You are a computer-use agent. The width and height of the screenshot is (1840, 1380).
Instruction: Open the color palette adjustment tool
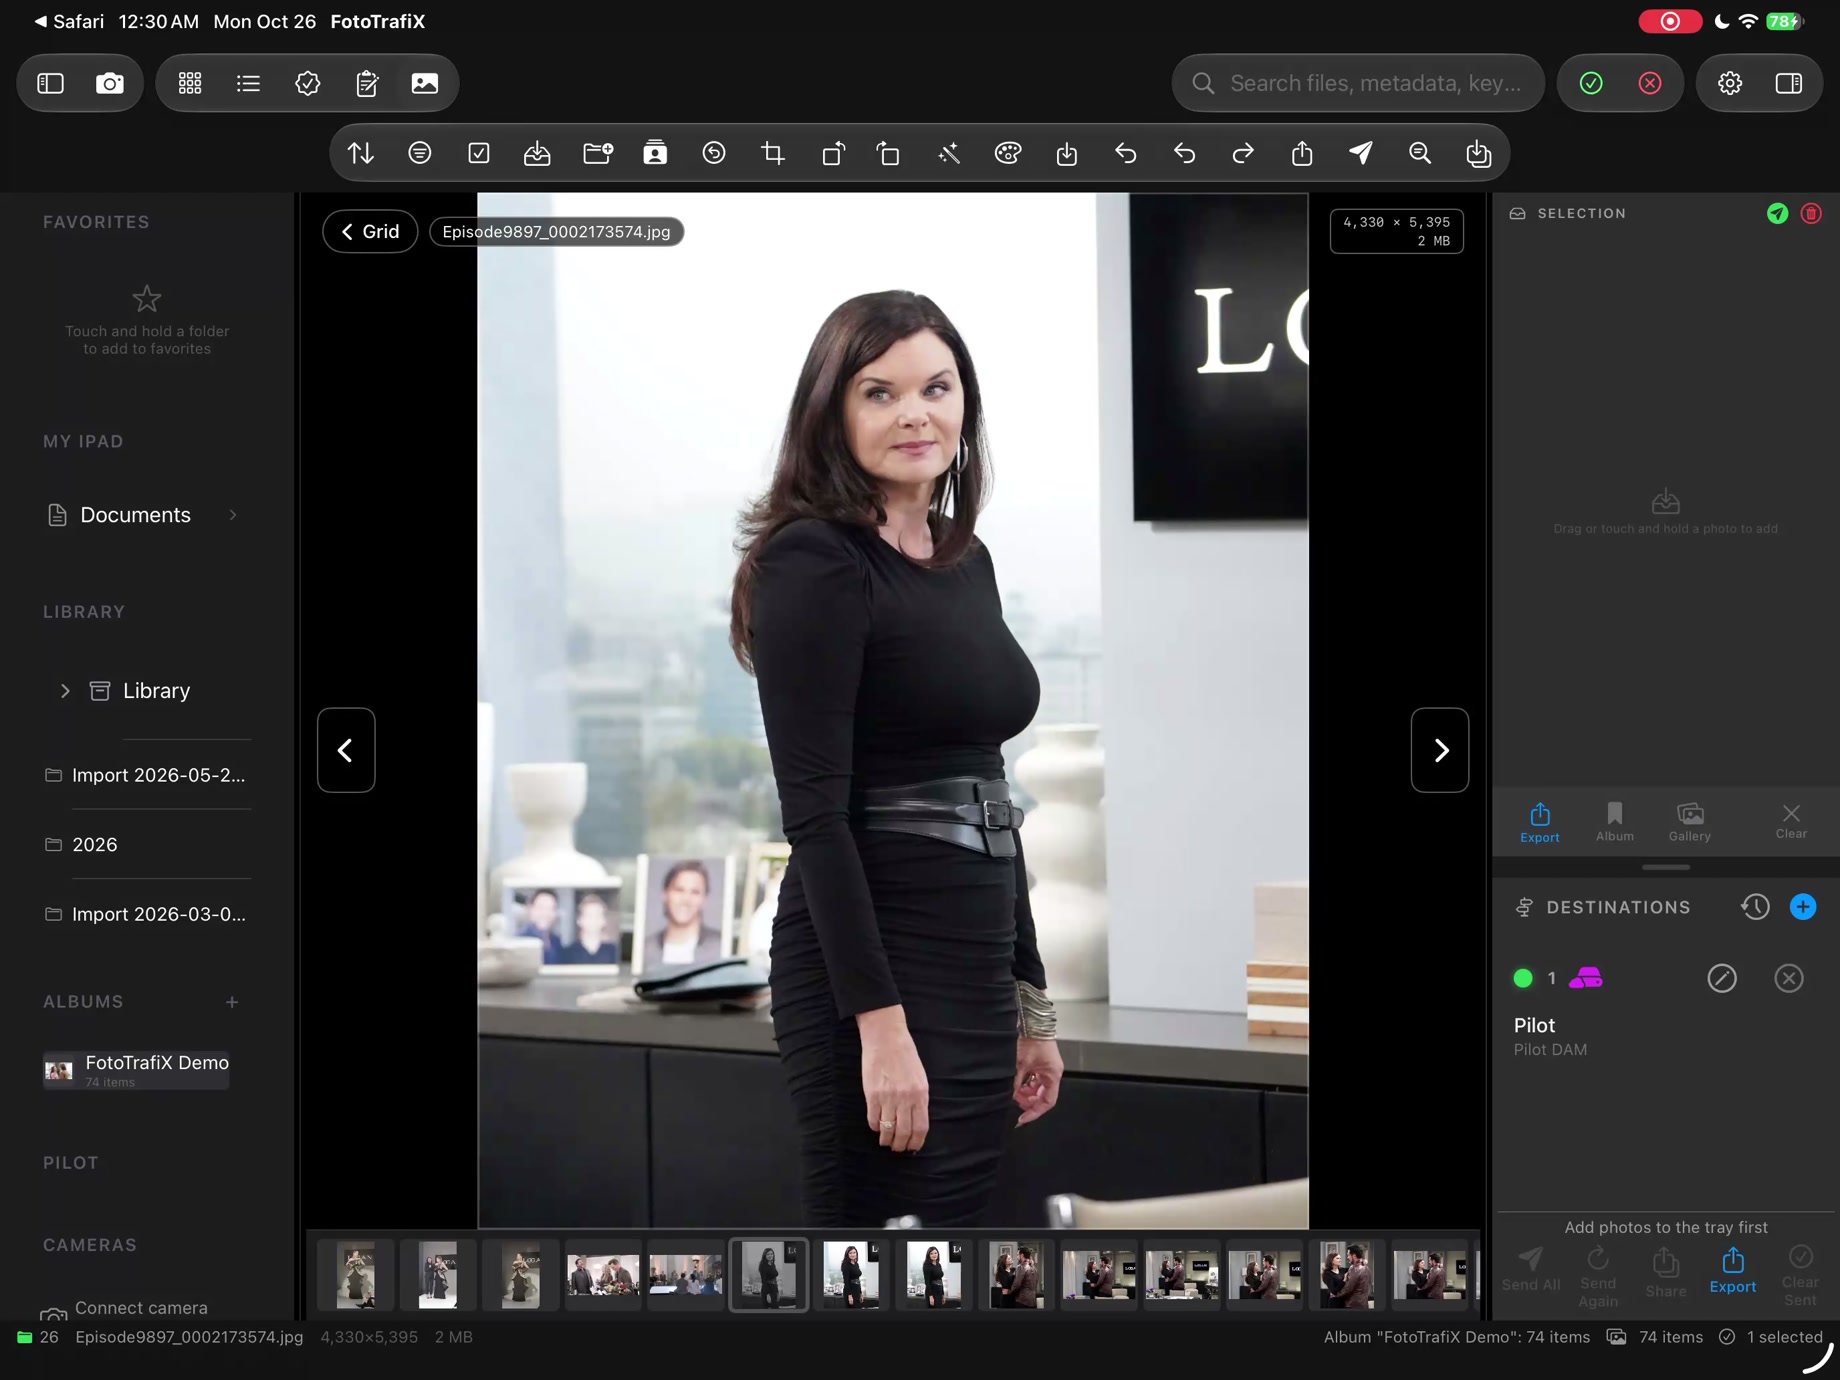click(1008, 153)
